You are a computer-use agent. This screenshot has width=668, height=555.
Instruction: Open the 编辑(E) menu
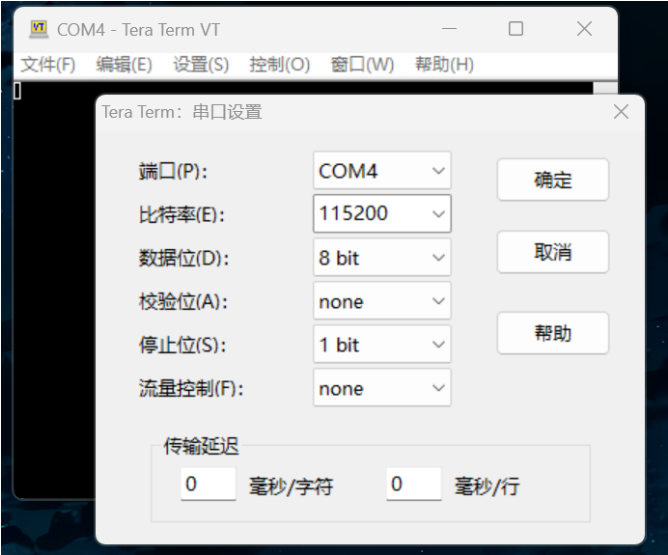point(124,65)
